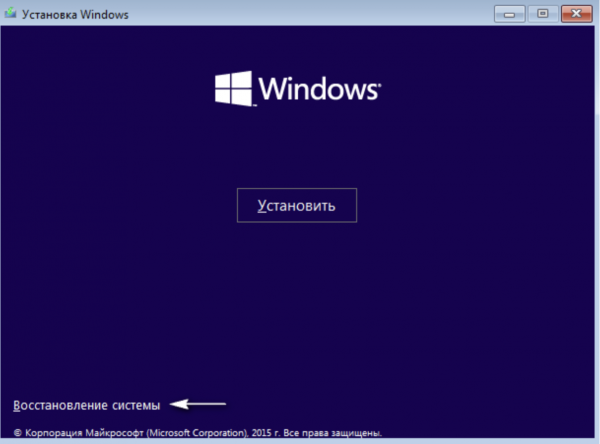Click the Microsoft Corporation copyright text
Image resolution: width=600 pixels, height=444 pixels.
click(198, 433)
